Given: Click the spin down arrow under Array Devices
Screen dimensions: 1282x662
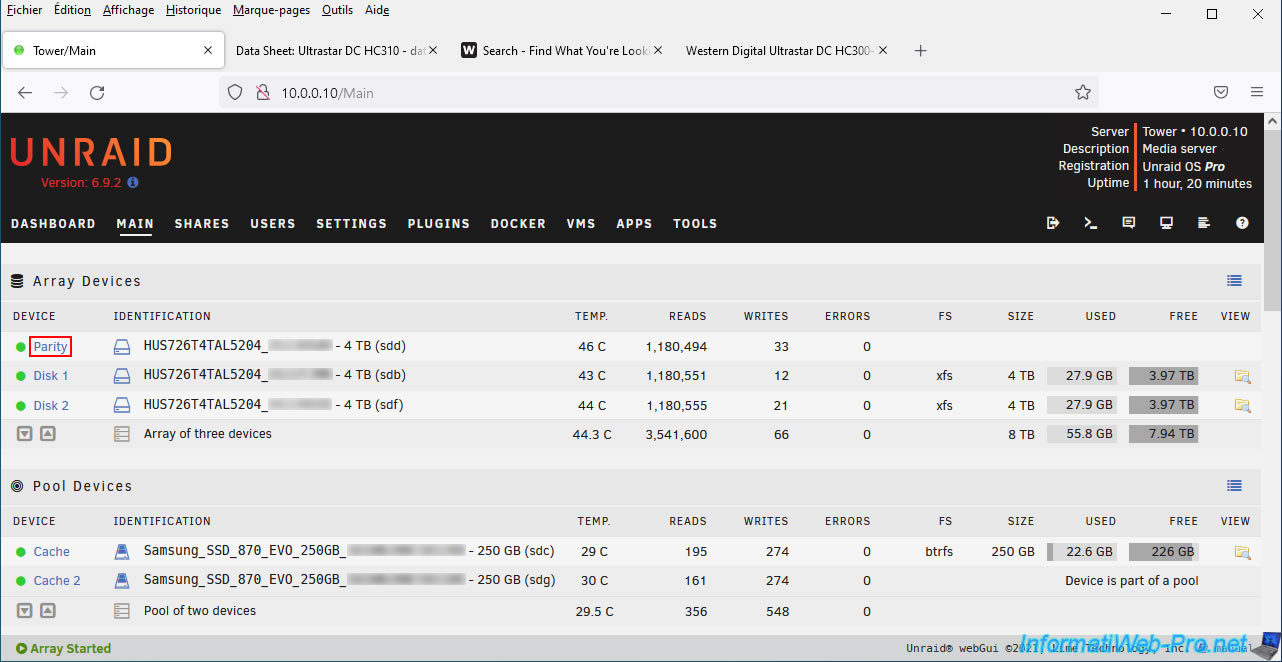Looking at the screenshot, I should [25, 434].
